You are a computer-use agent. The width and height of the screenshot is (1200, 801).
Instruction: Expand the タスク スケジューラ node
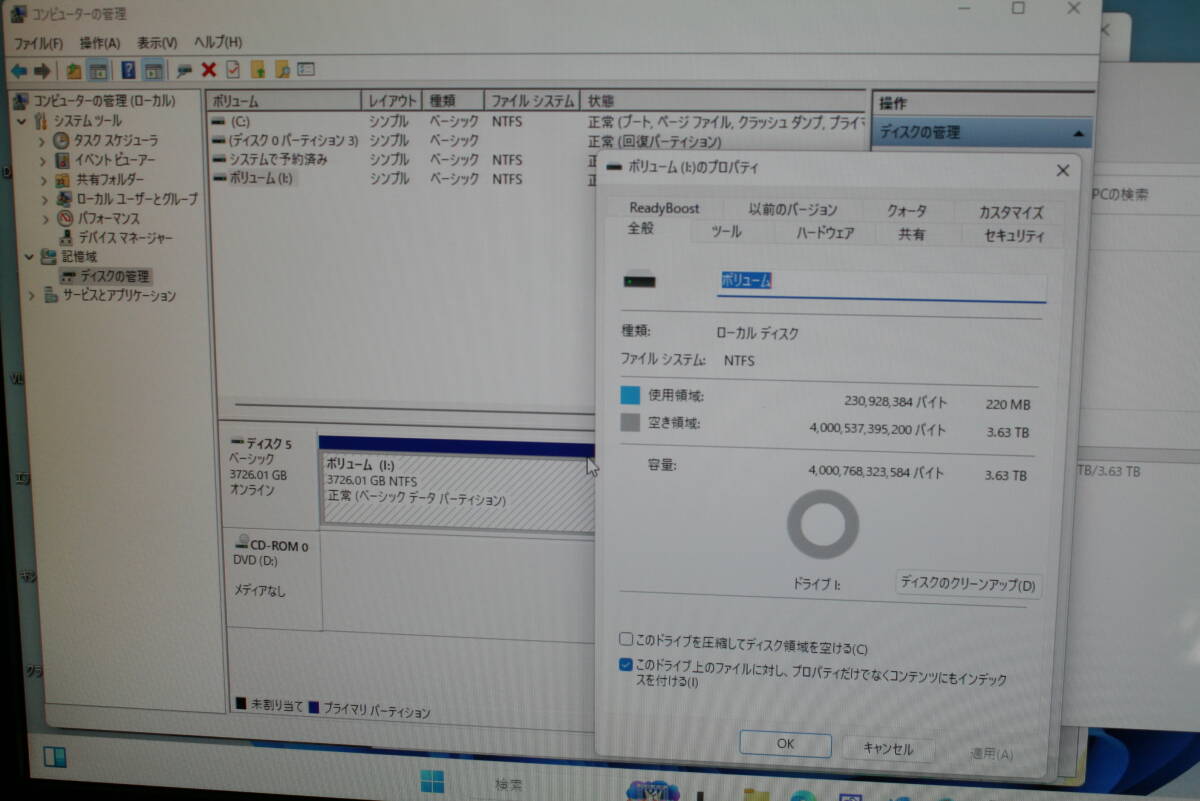click(x=42, y=141)
